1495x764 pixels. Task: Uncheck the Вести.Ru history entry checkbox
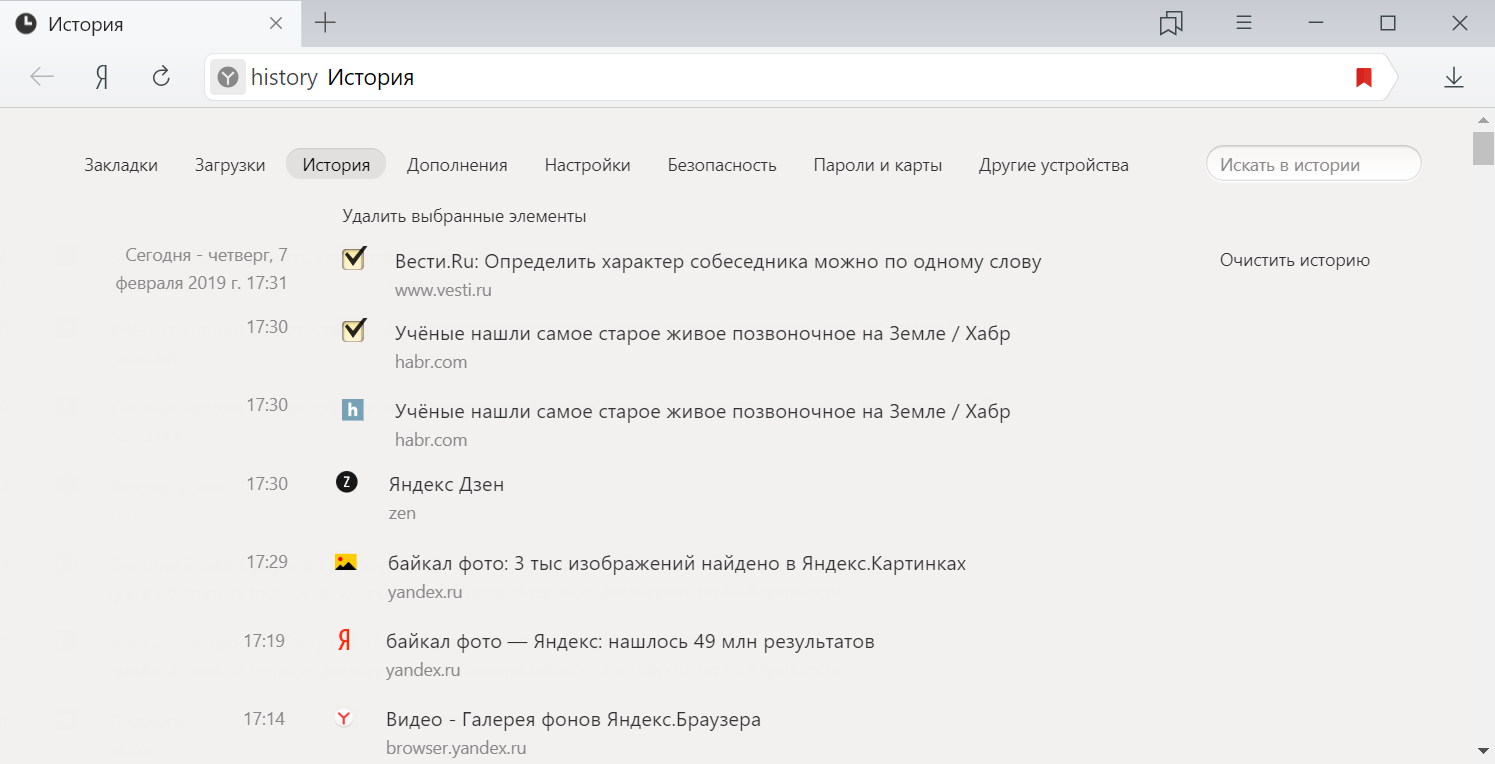point(353,259)
